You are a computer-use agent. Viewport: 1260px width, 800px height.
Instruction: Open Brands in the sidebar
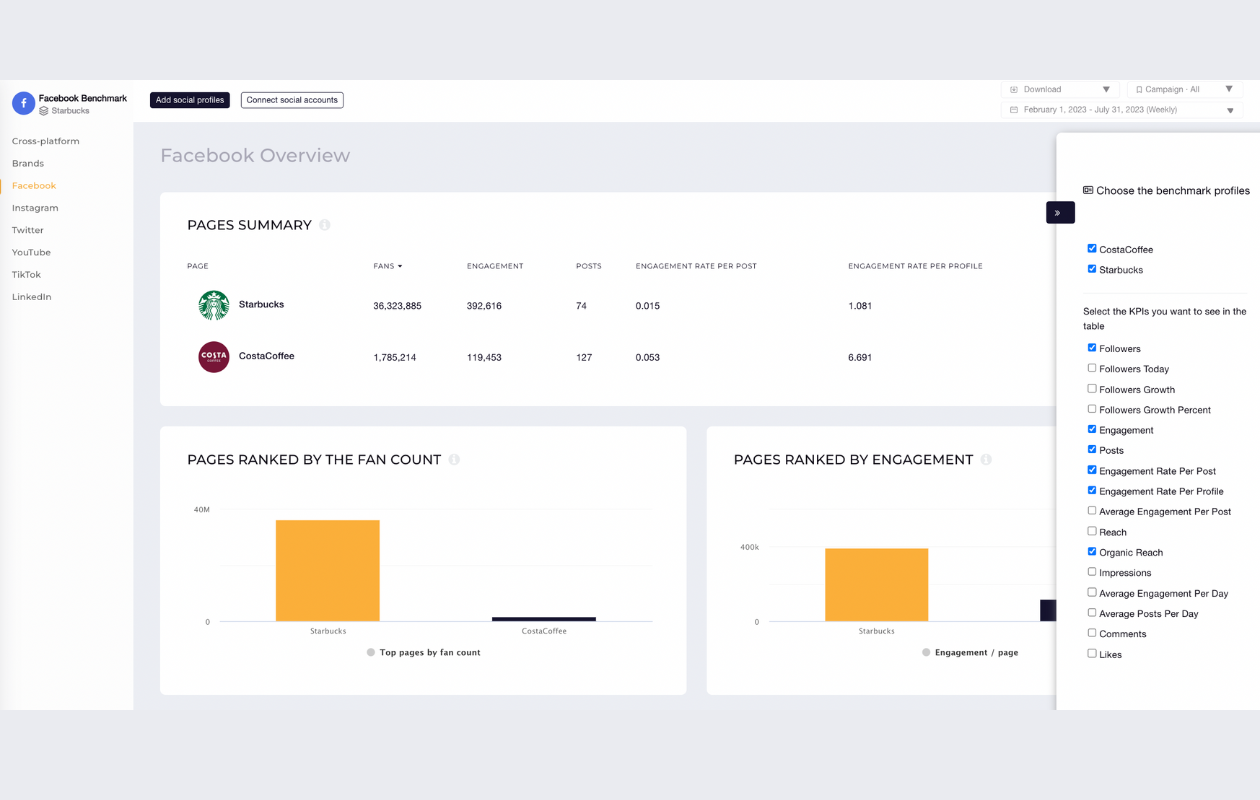click(28, 163)
